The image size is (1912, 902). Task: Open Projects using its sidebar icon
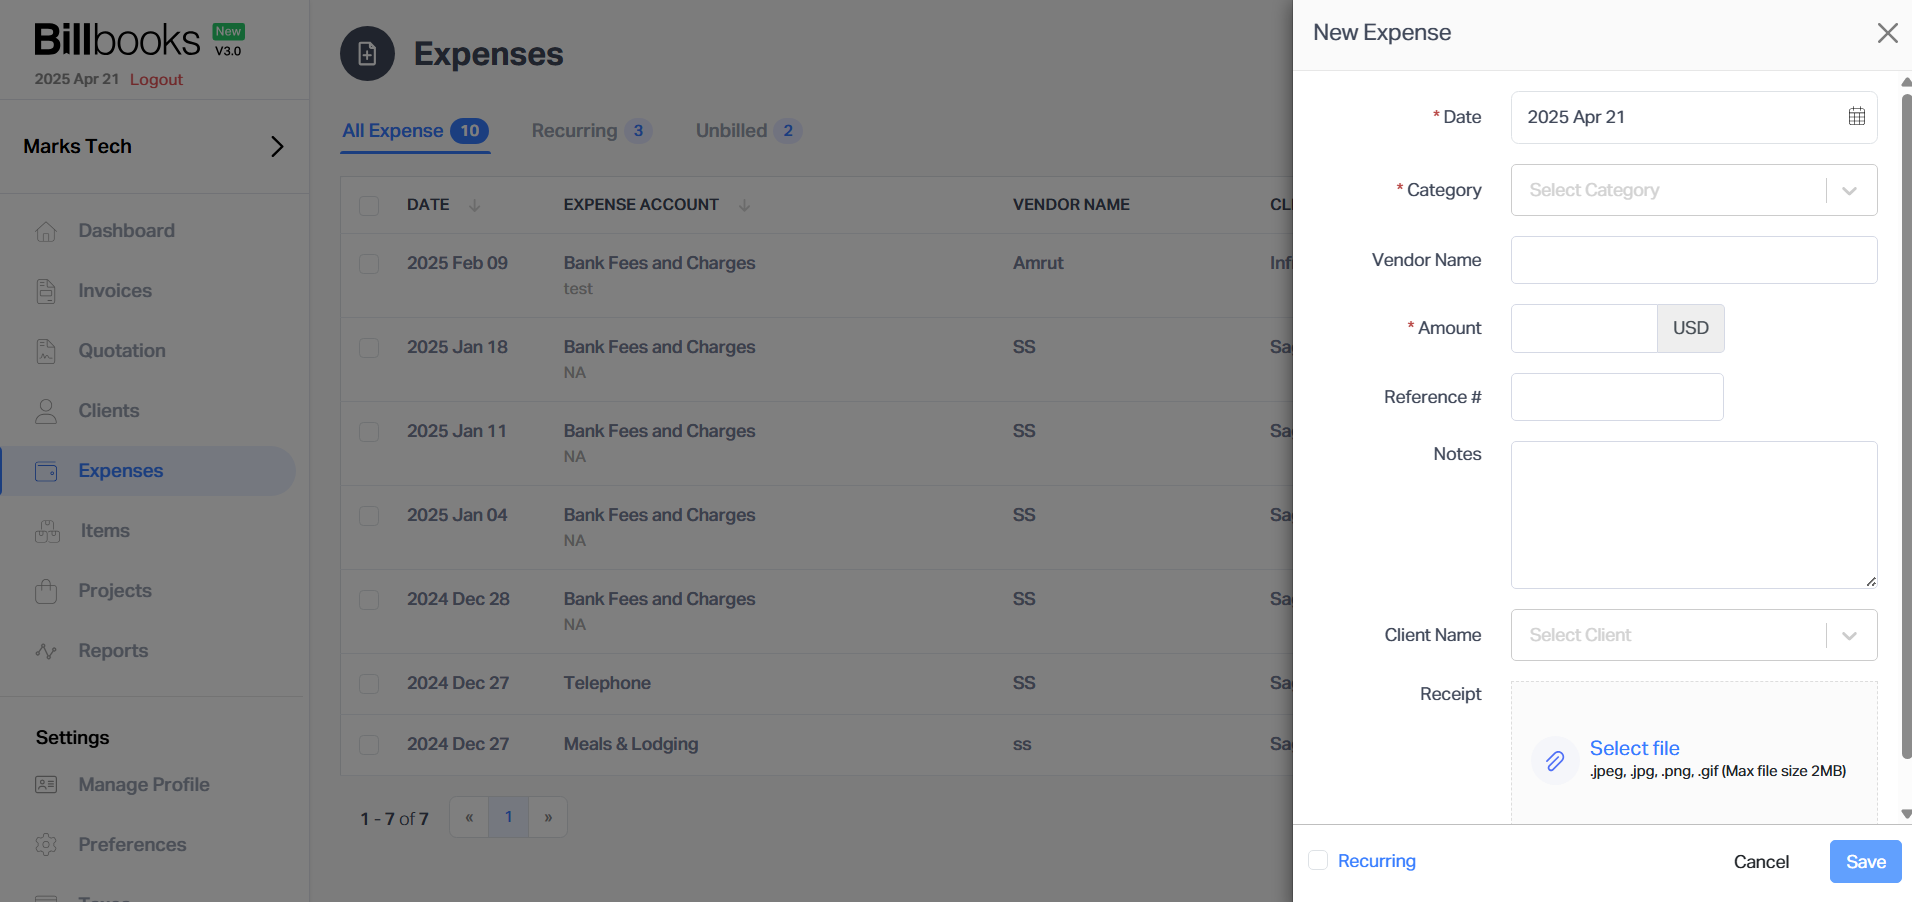click(x=46, y=590)
